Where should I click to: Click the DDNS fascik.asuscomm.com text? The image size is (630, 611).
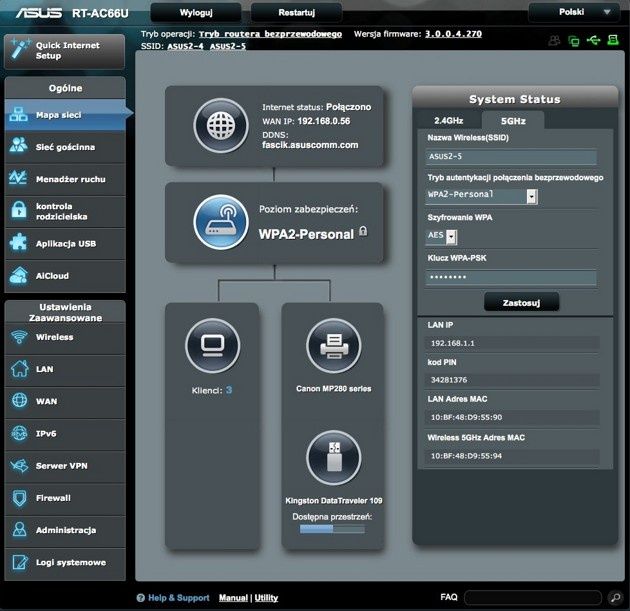[x=310, y=145]
